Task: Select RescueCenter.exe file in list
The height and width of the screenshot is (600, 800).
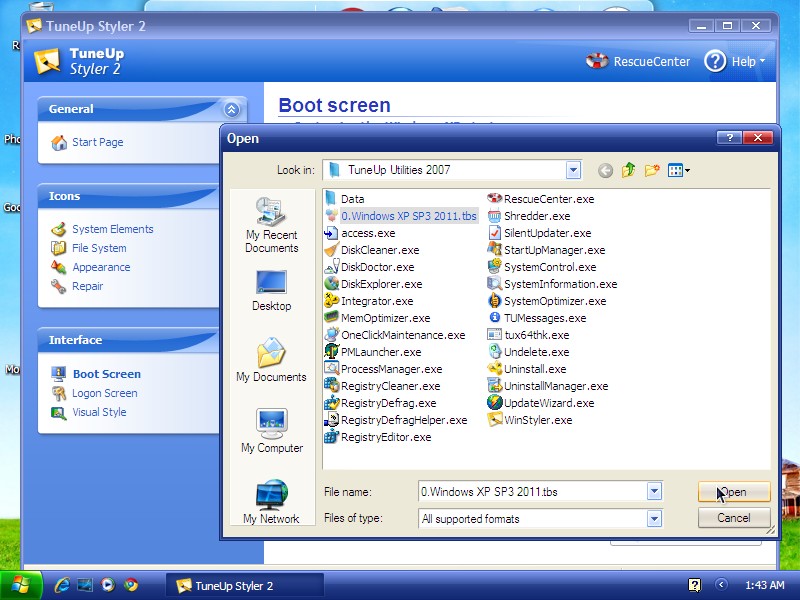Action: click(x=541, y=199)
